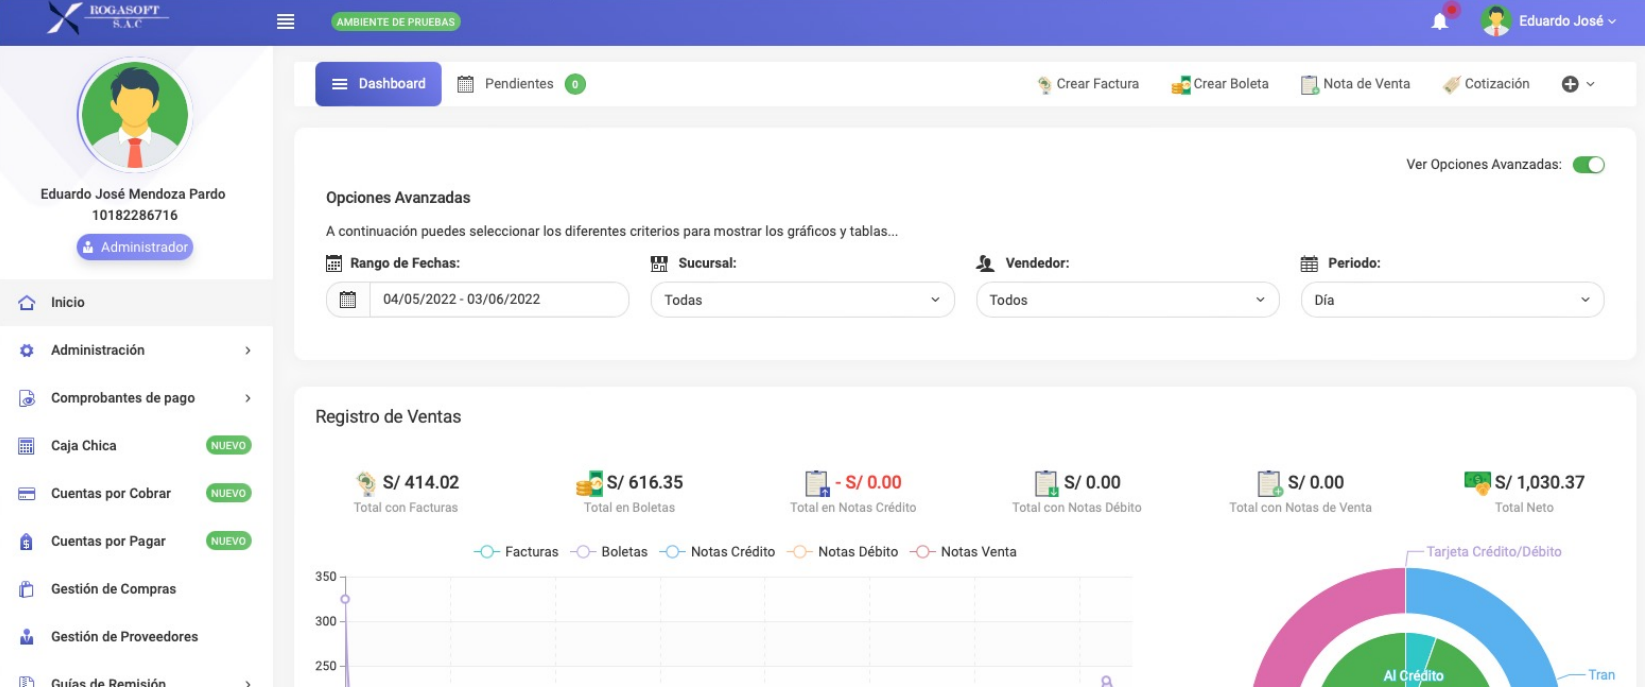Open the notifications bell icon
This screenshot has height=687, width=1645.
pyautogui.click(x=1439, y=21)
